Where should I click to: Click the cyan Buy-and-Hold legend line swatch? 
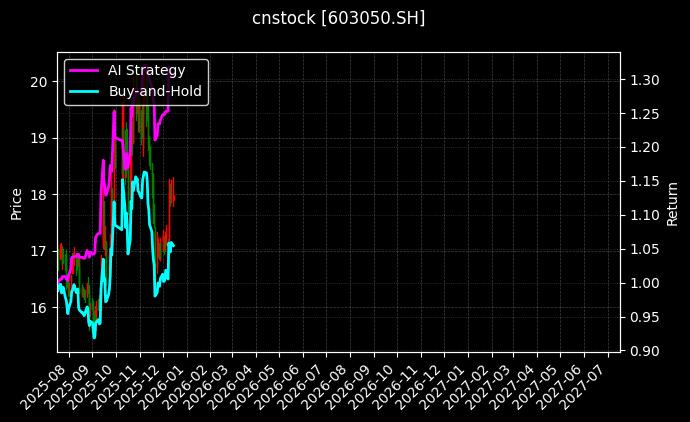(84, 91)
